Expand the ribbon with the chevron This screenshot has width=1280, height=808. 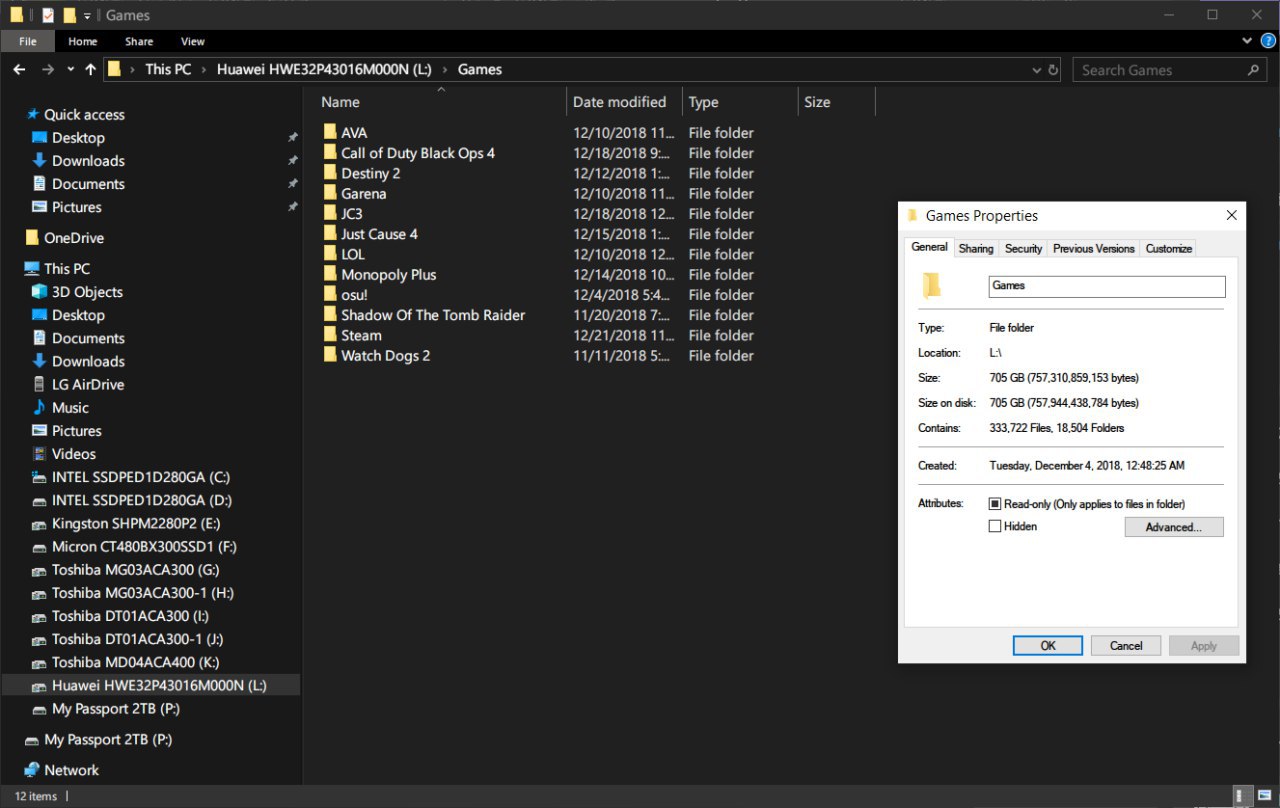coord(1246,41)
